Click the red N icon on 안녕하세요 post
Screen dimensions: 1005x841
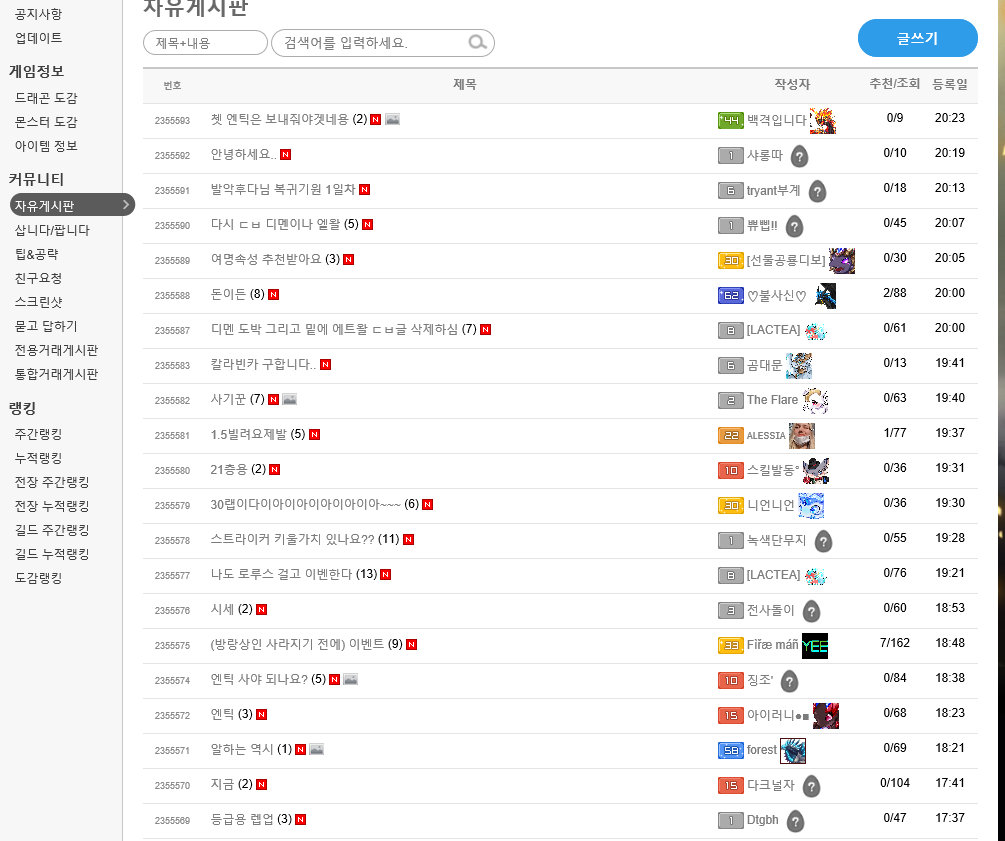285,155
